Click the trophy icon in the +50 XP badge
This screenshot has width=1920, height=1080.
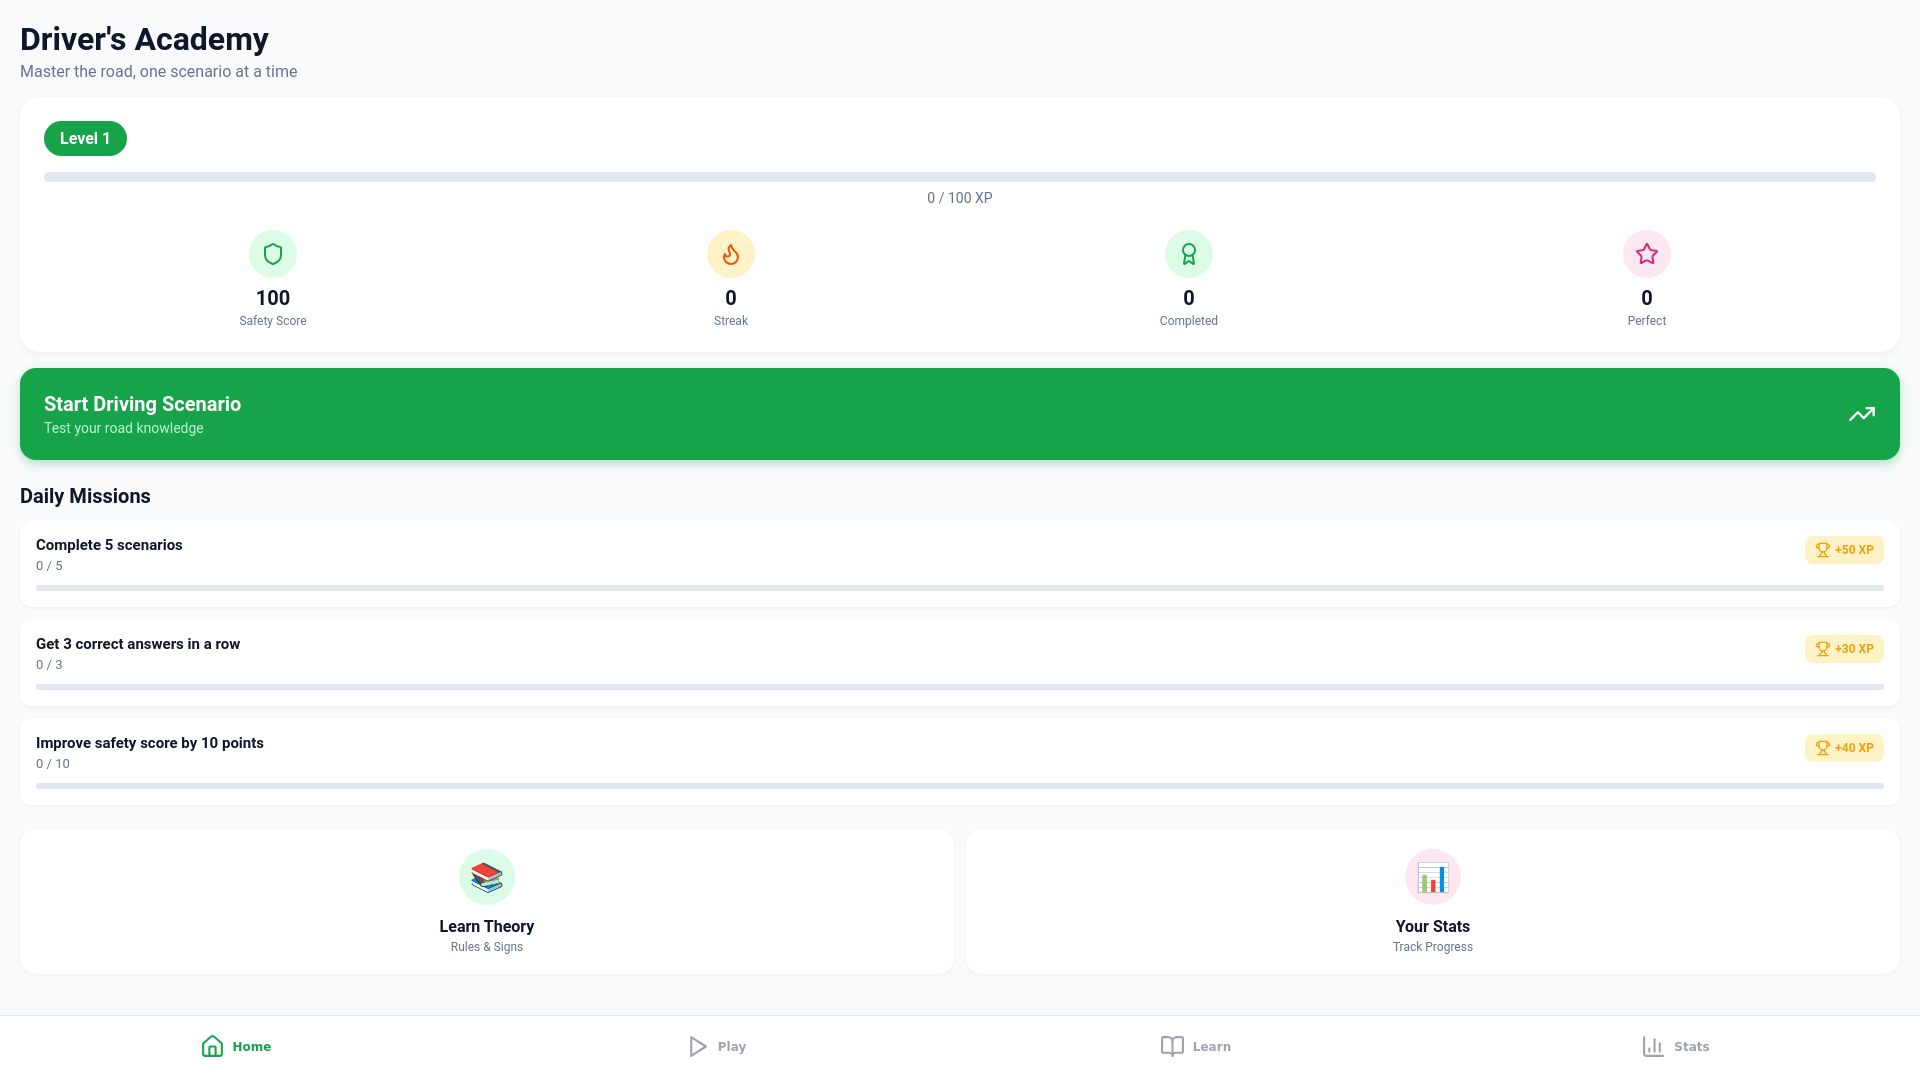point(1823,550)
